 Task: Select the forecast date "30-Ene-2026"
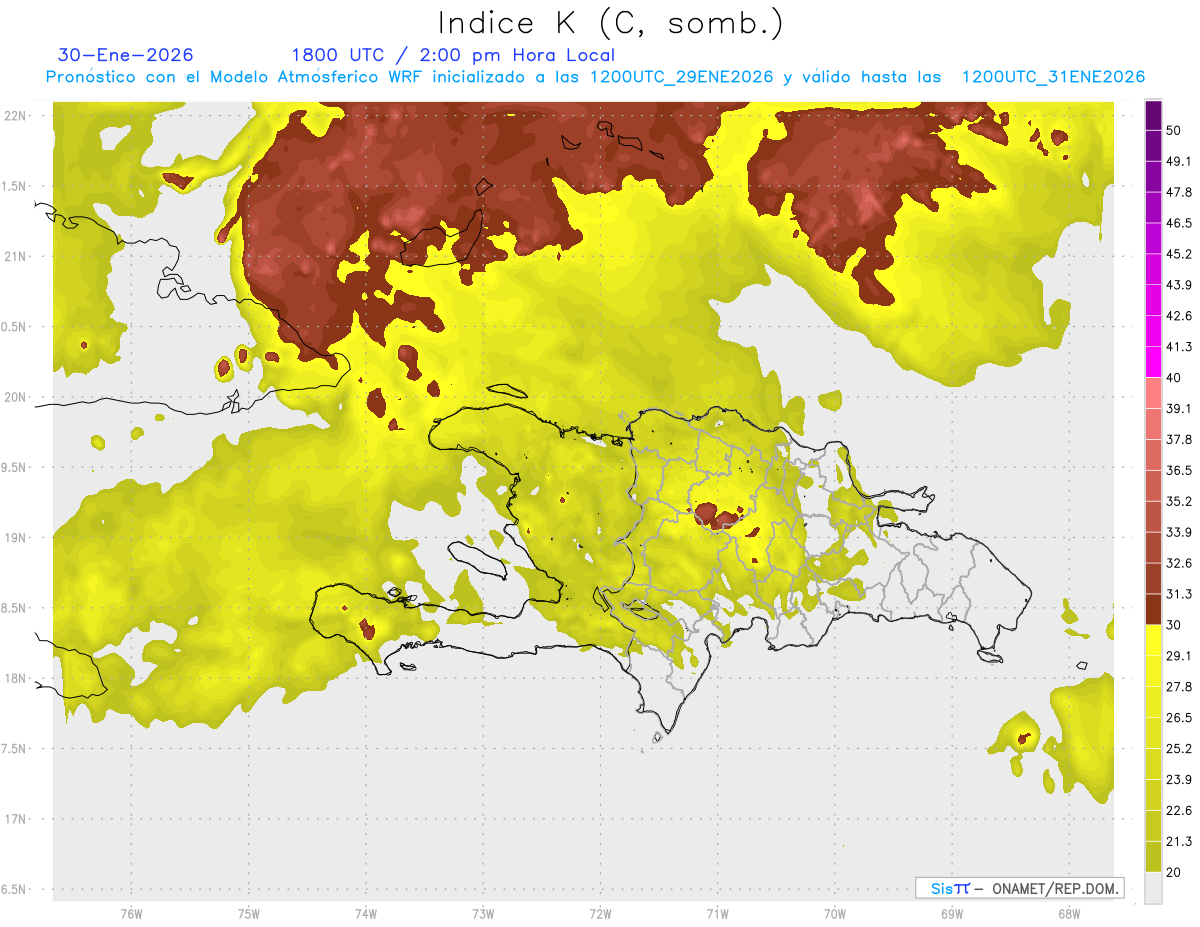125,55
